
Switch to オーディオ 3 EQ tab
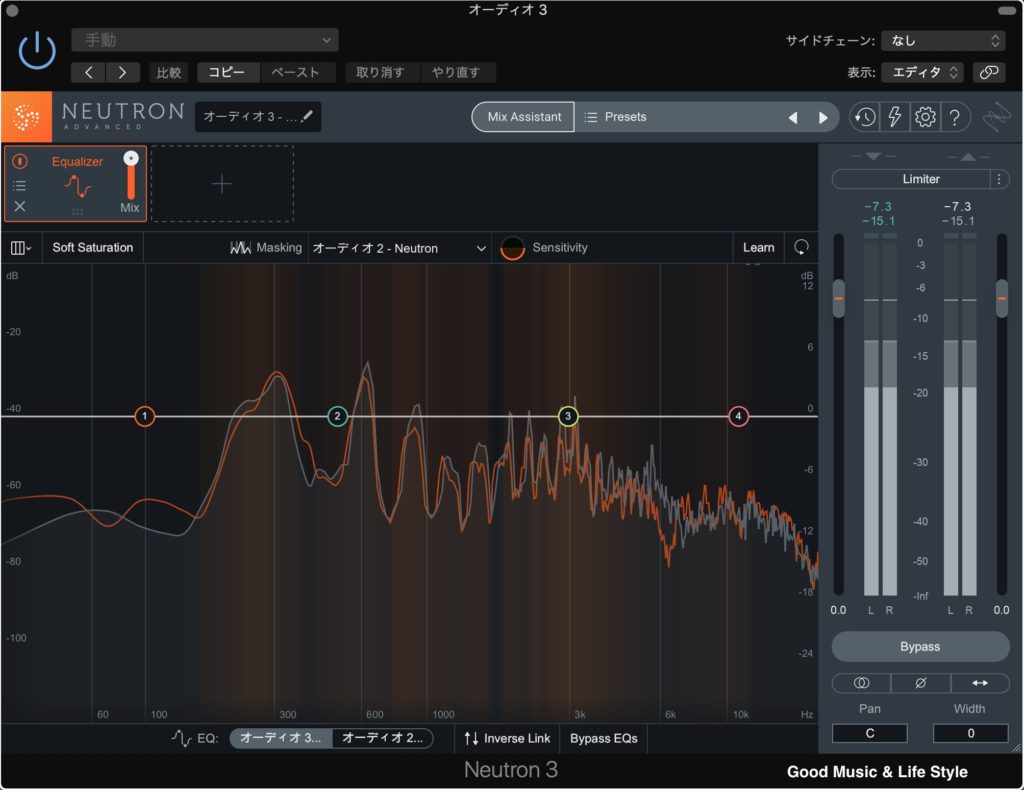point(281,738)
